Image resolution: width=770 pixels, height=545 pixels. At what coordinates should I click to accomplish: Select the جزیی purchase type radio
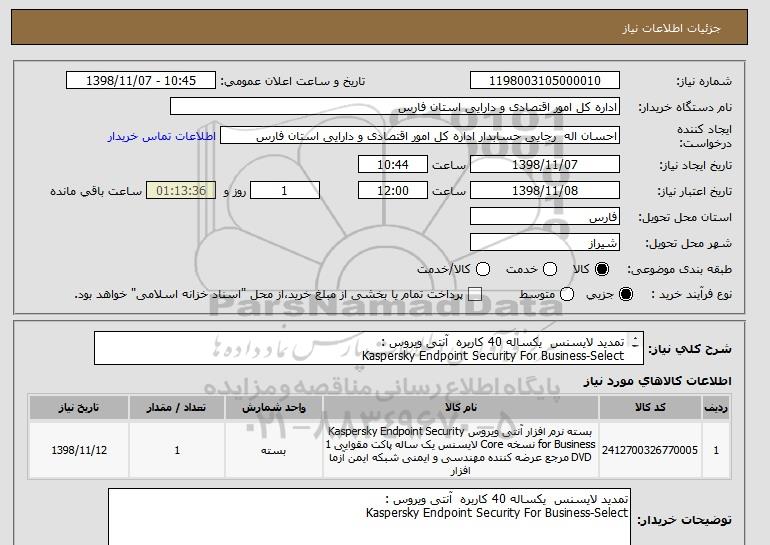coord(626,294)
